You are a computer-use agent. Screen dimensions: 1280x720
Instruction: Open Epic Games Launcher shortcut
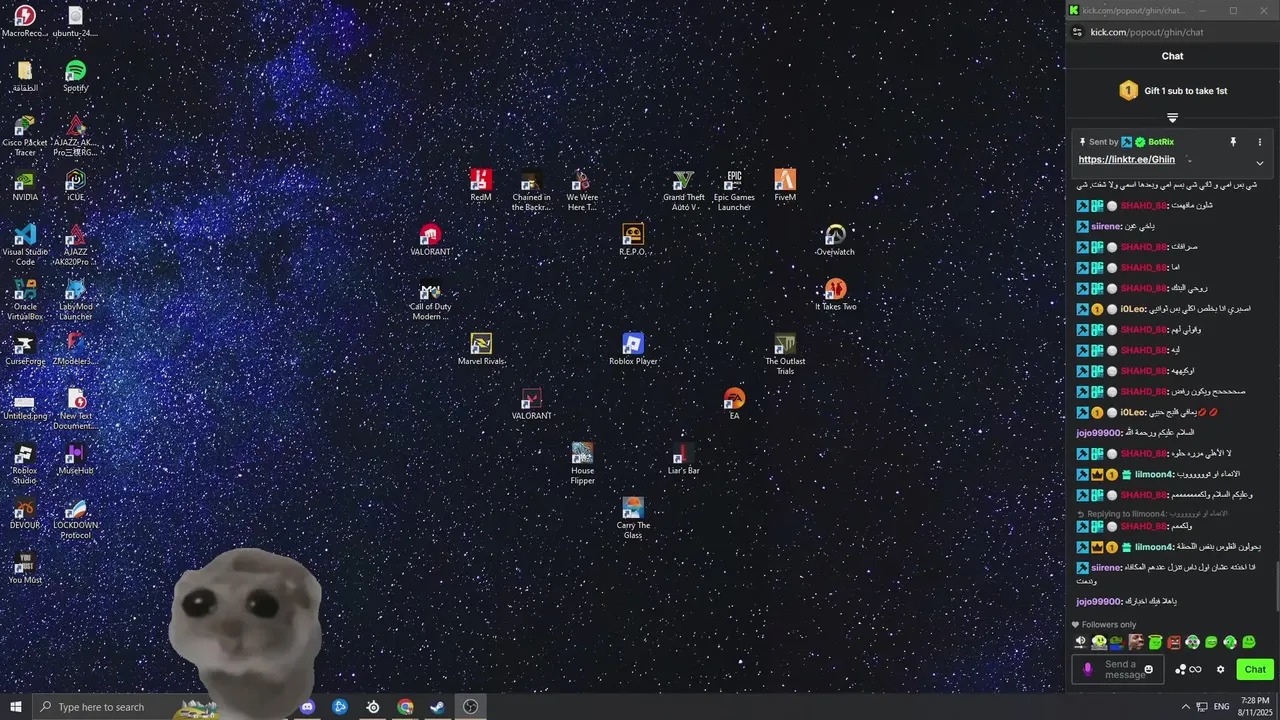(x=734, y=190)
